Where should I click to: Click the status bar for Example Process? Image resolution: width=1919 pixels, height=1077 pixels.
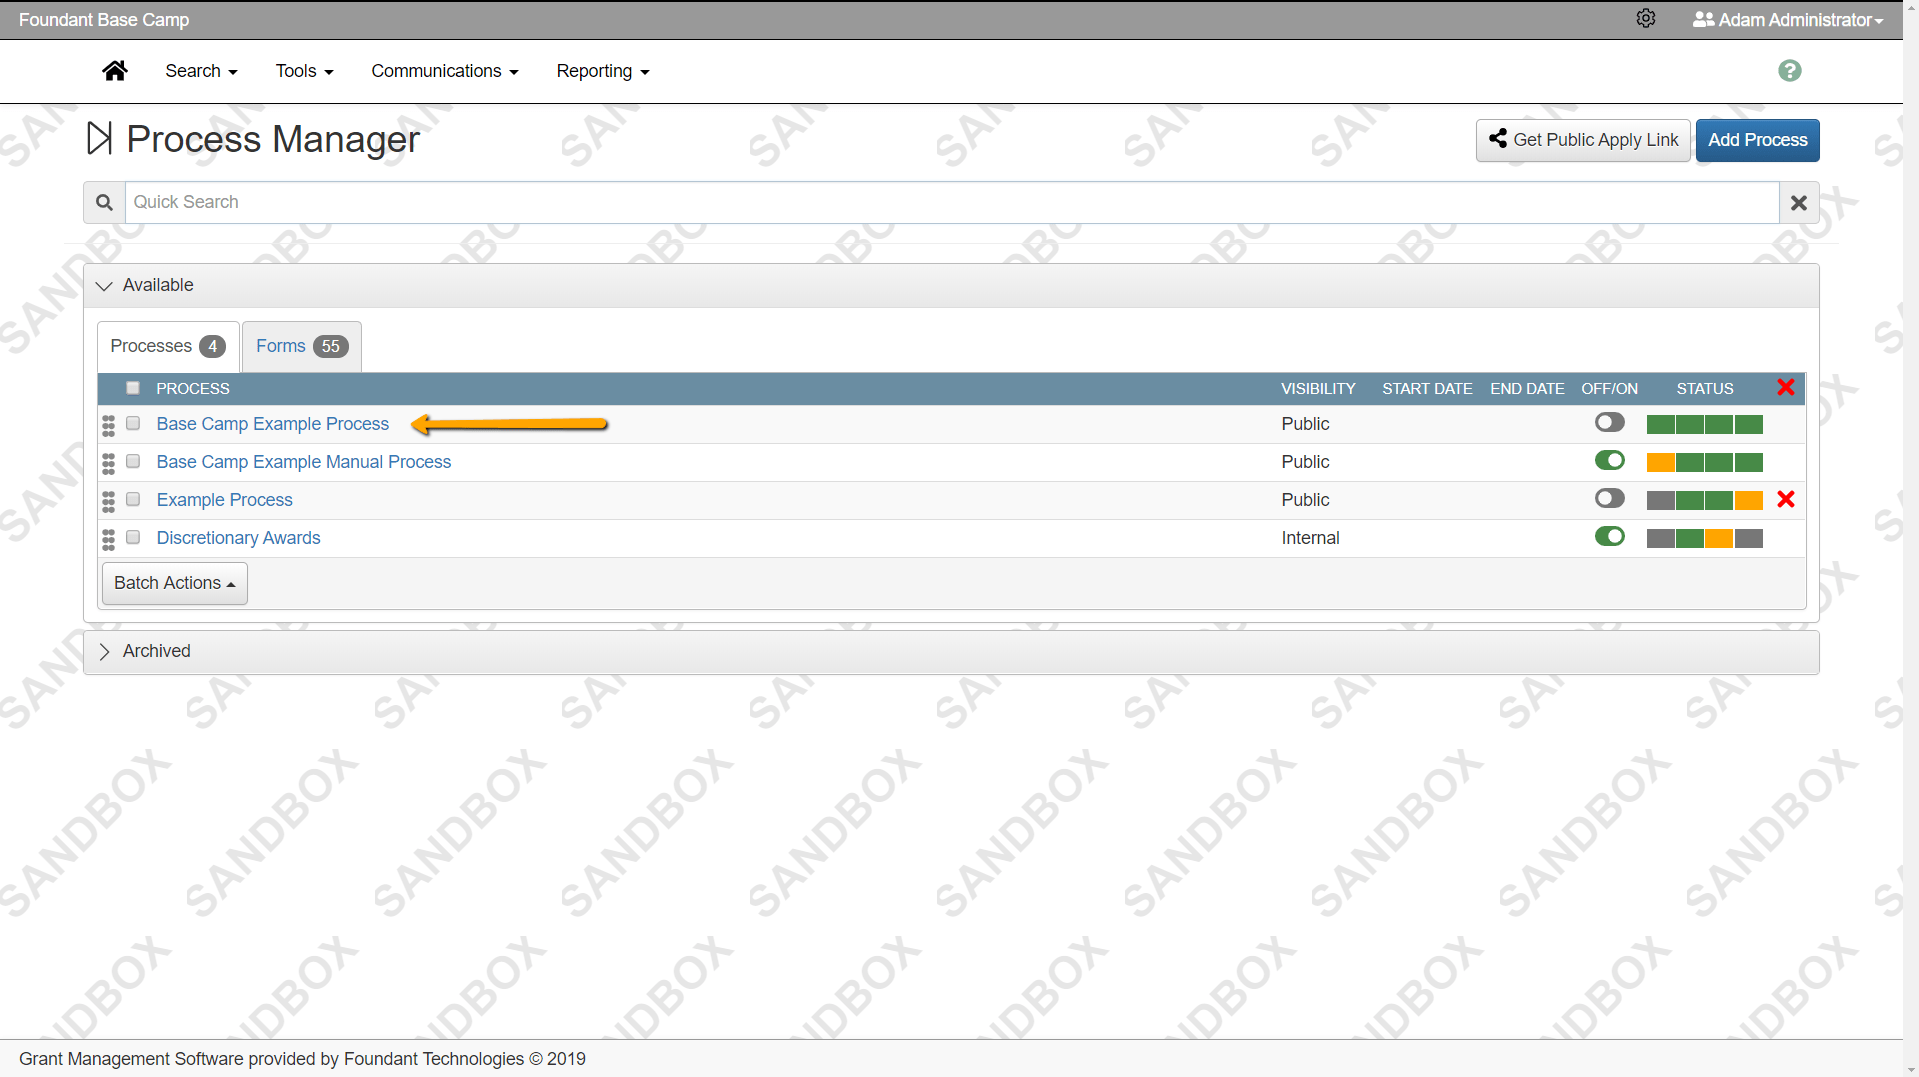click(1705, 500)
